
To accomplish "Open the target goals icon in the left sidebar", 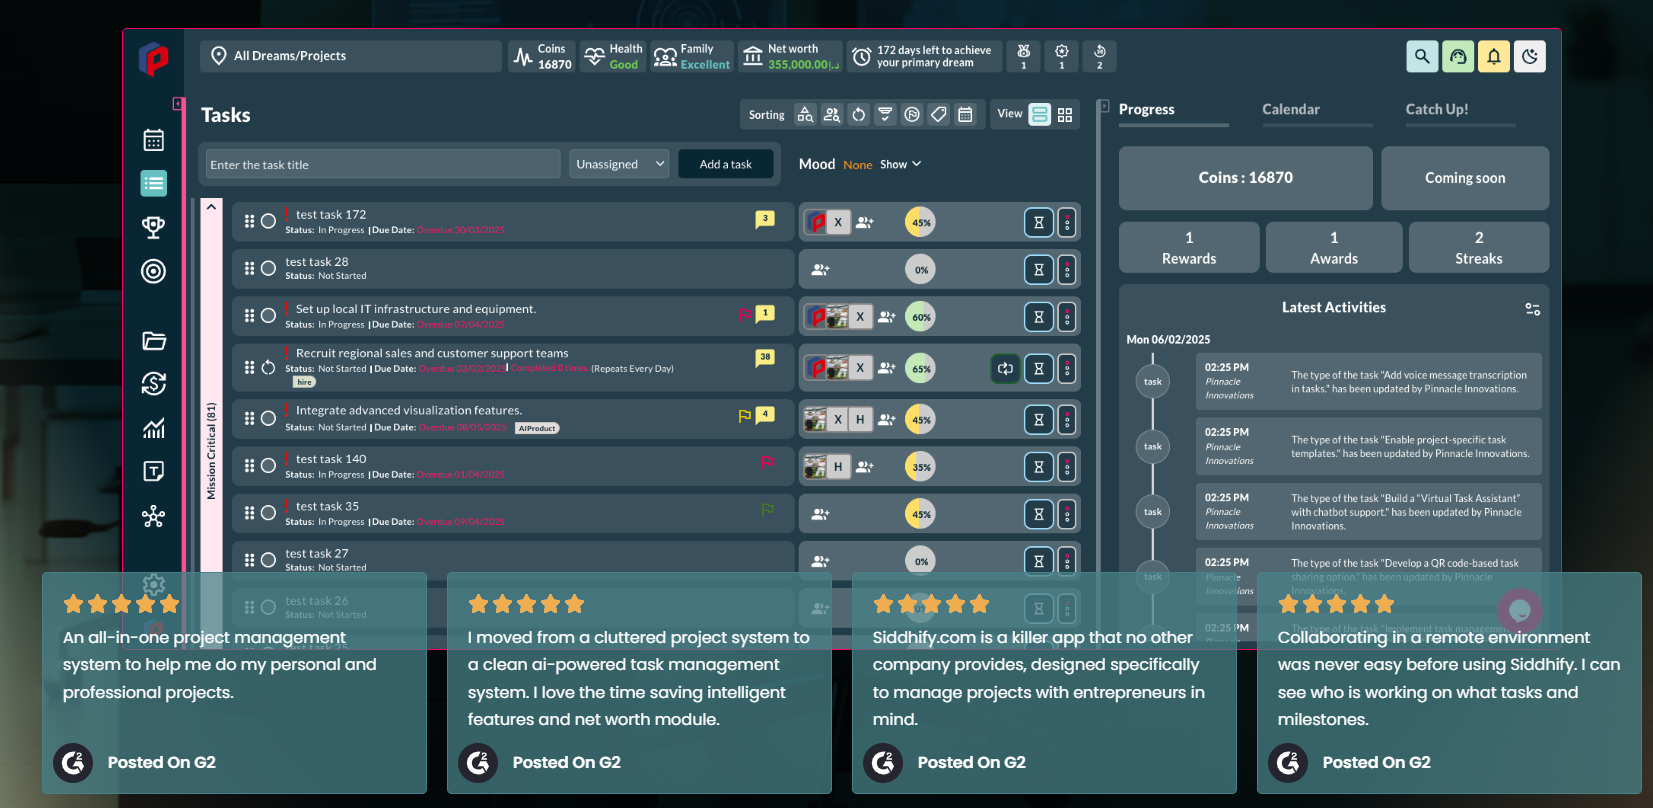I will point(153,271).
